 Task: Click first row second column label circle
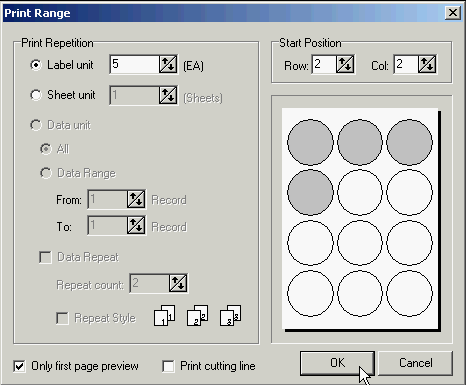360,142
